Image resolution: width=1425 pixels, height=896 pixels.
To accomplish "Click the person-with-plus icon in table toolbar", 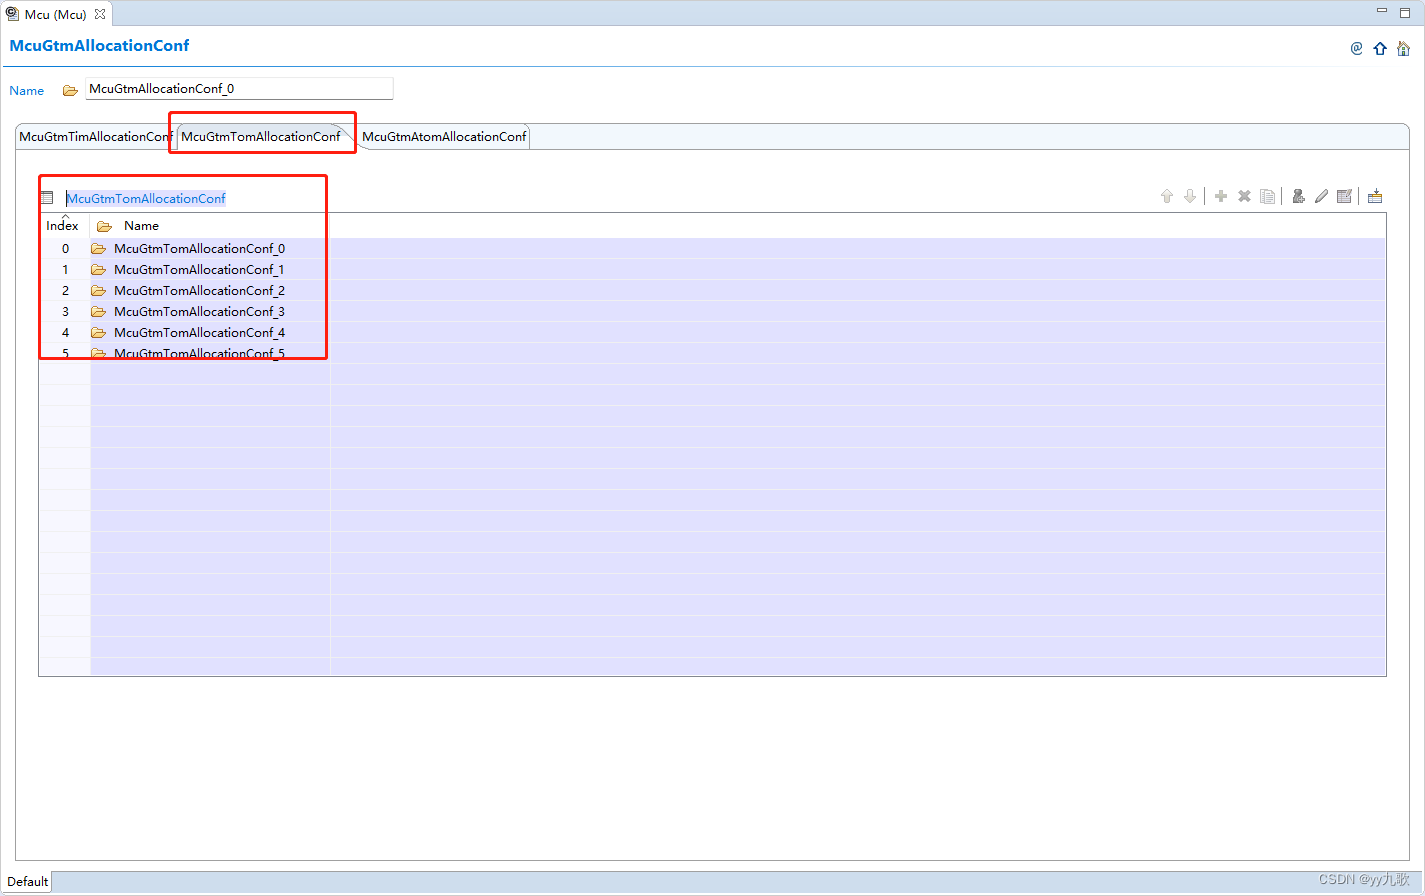I will tap(1299, 196).
